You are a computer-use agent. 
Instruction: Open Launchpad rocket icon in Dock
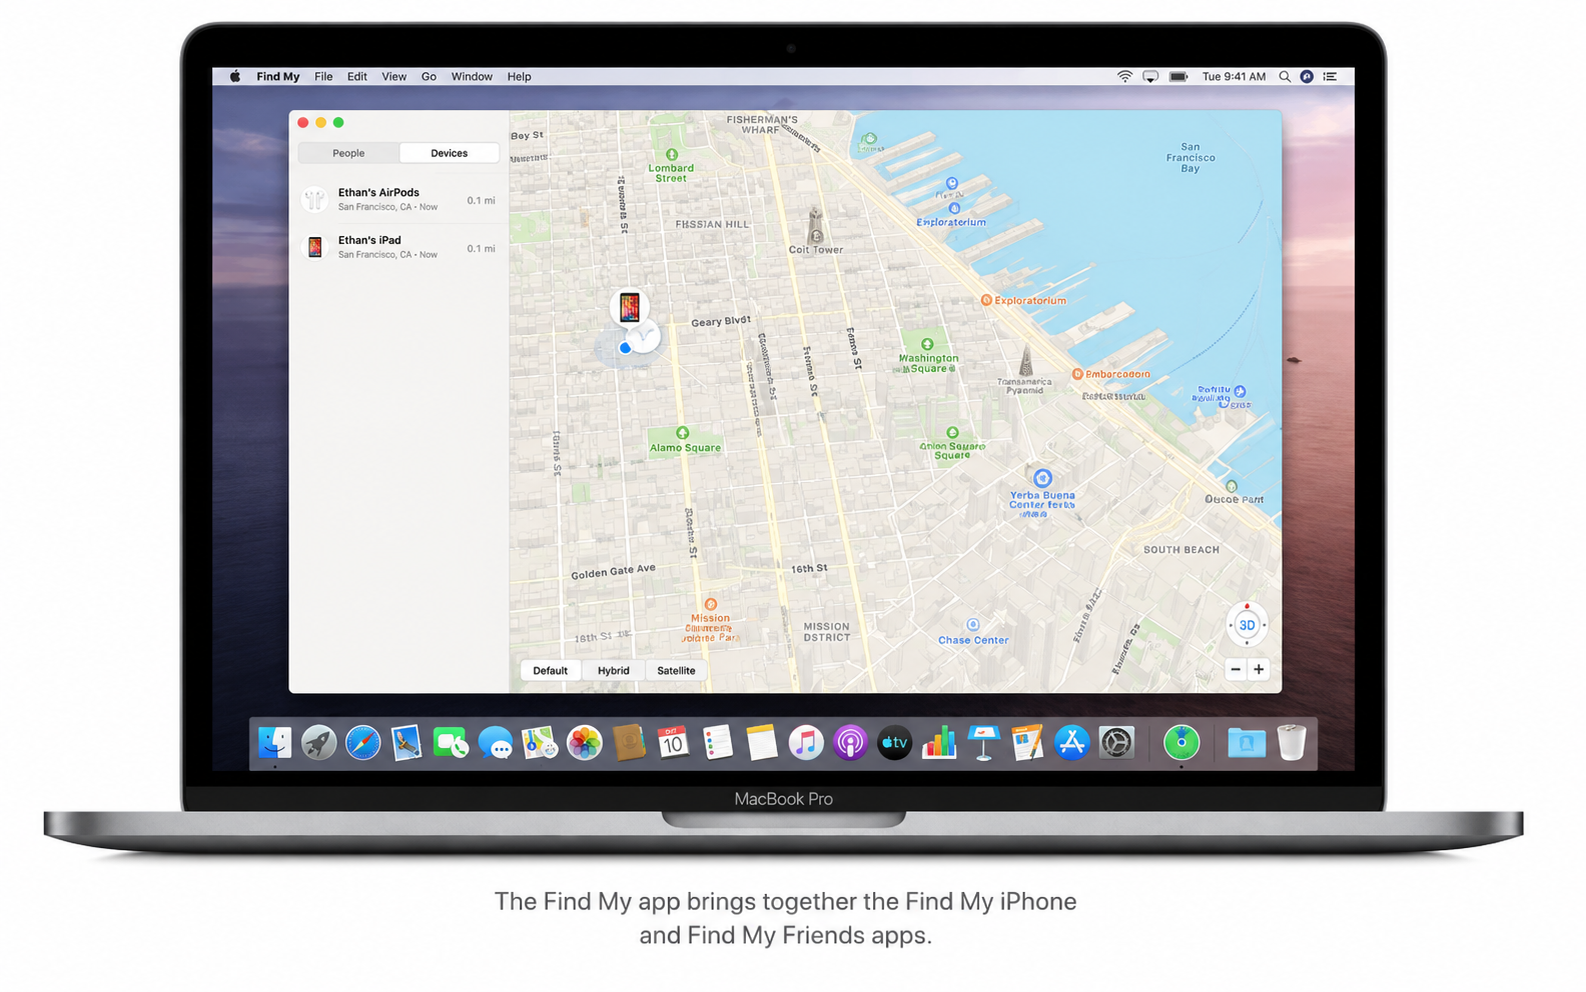319,743
